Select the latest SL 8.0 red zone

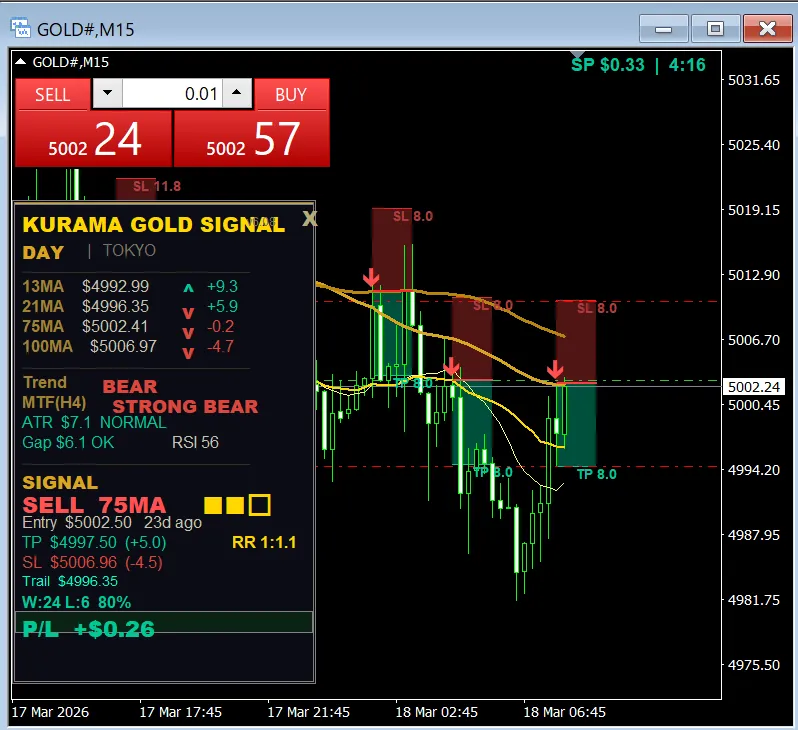(x=576, y=341)
